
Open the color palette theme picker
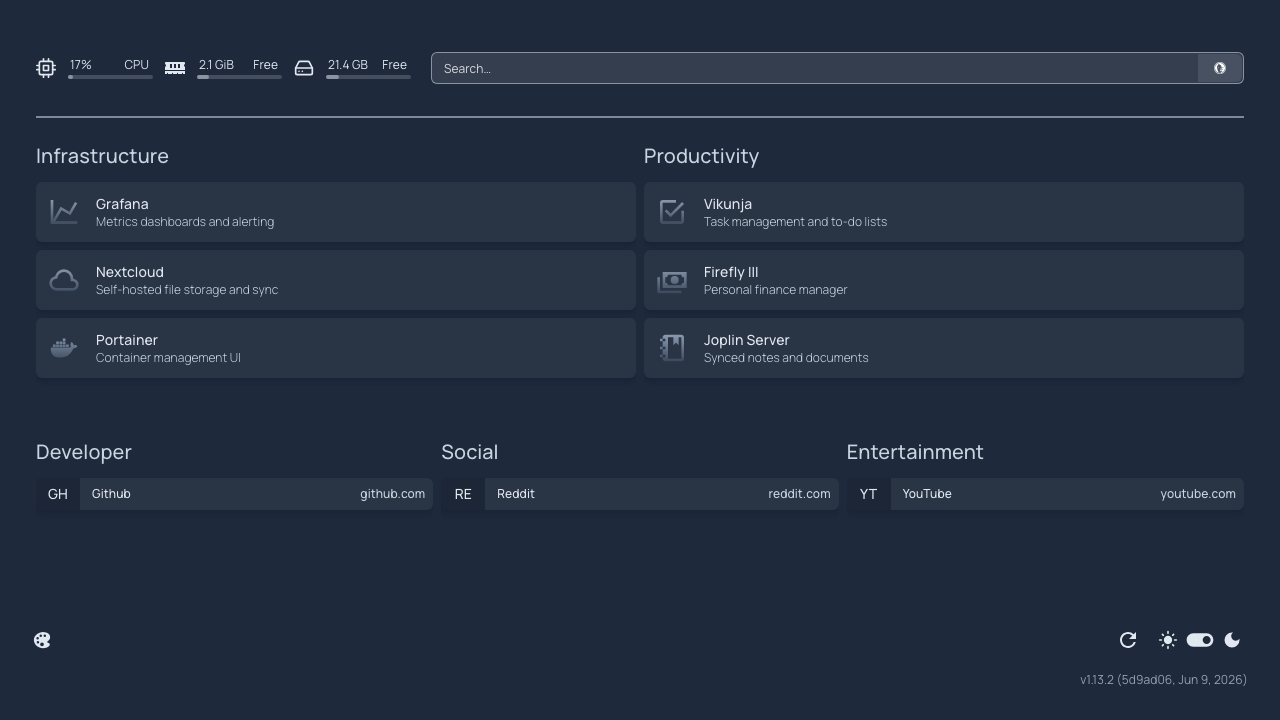(x=42, y=640)
